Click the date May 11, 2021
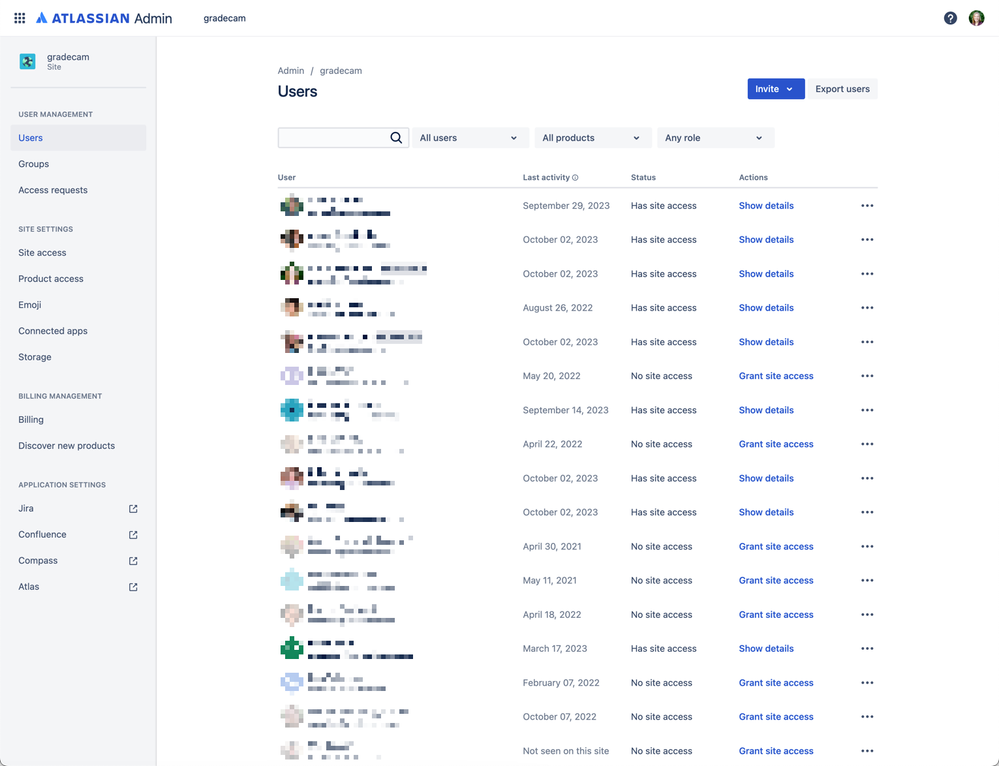The height and width of the screenshot is (766, 999). (549, 581)
